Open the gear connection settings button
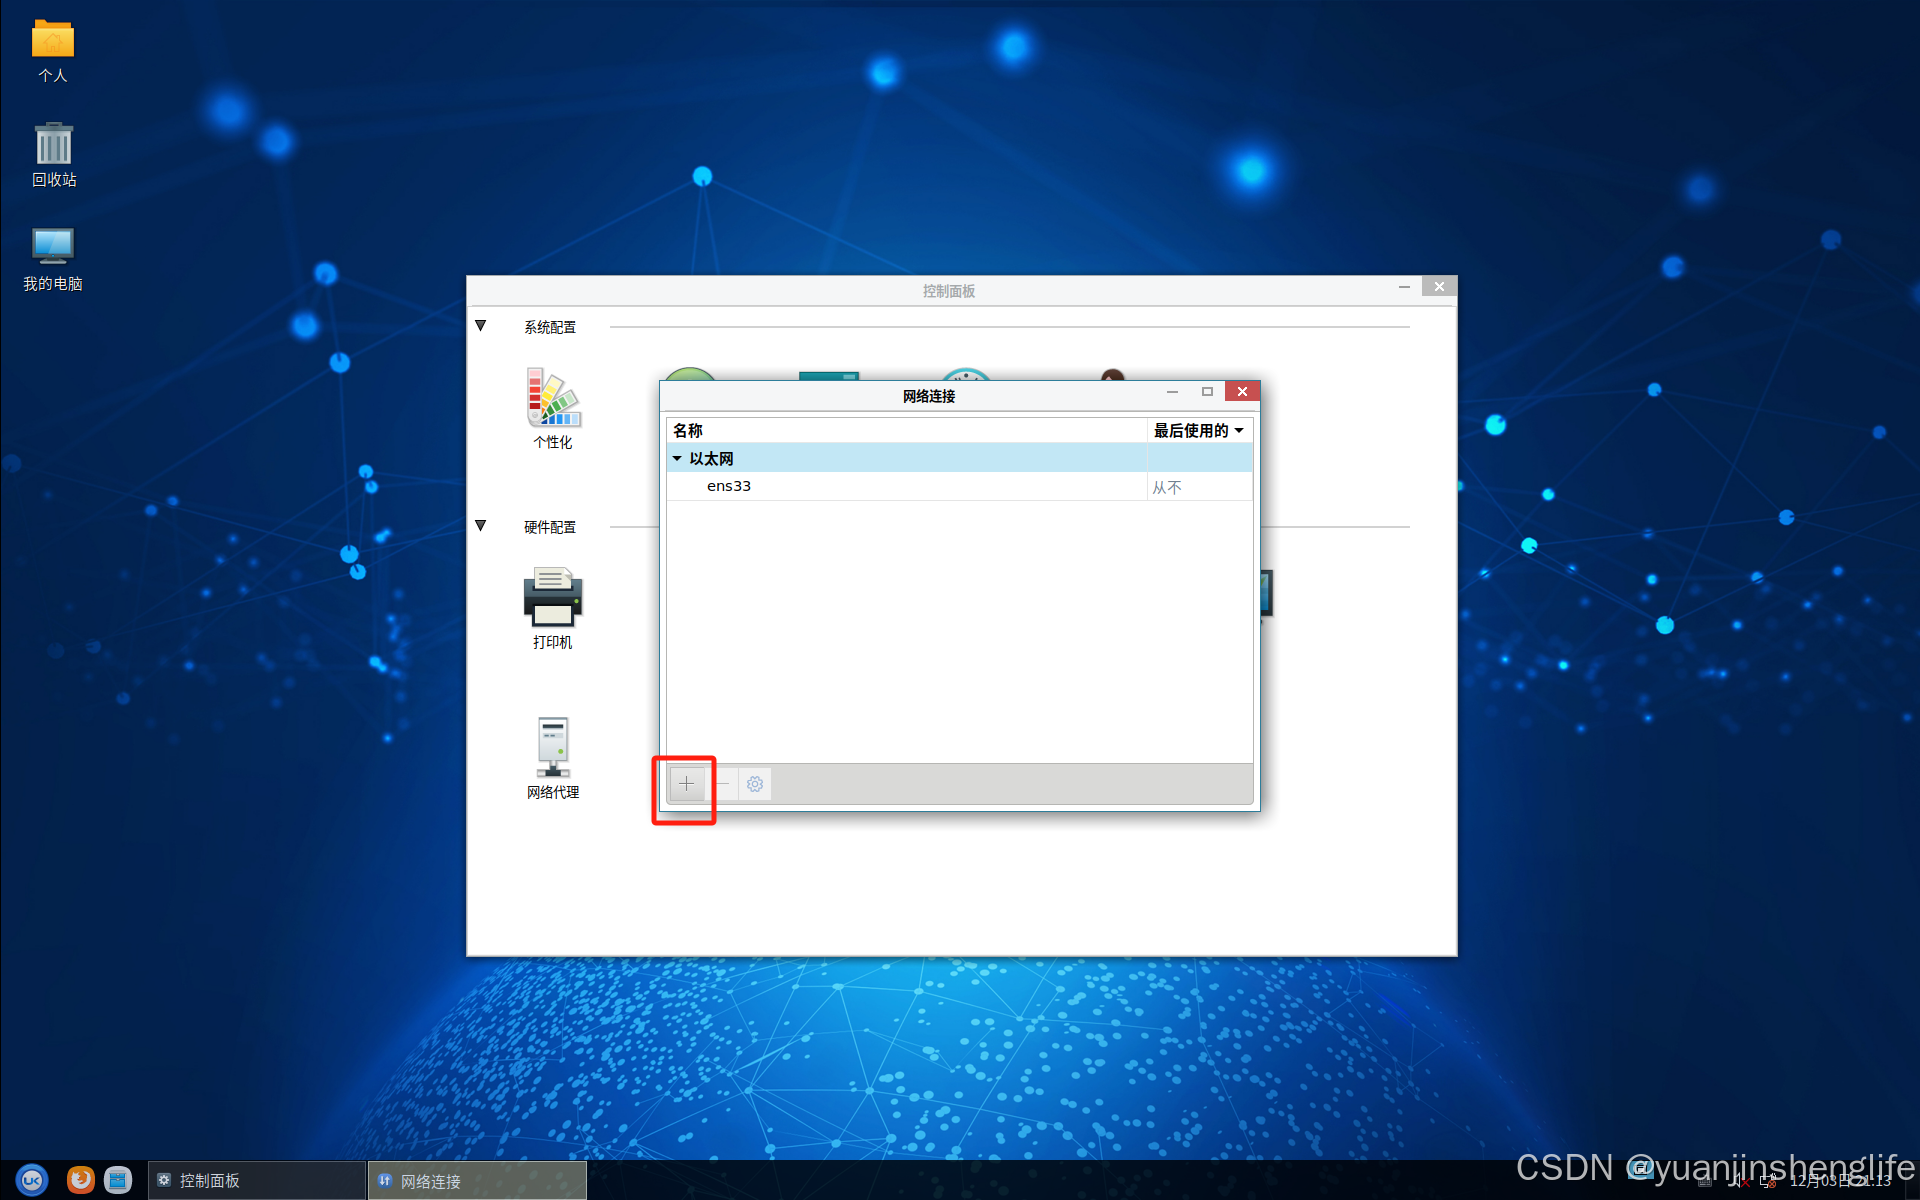The width and height of the screenshot is (1920, 1200). [755, 784]
